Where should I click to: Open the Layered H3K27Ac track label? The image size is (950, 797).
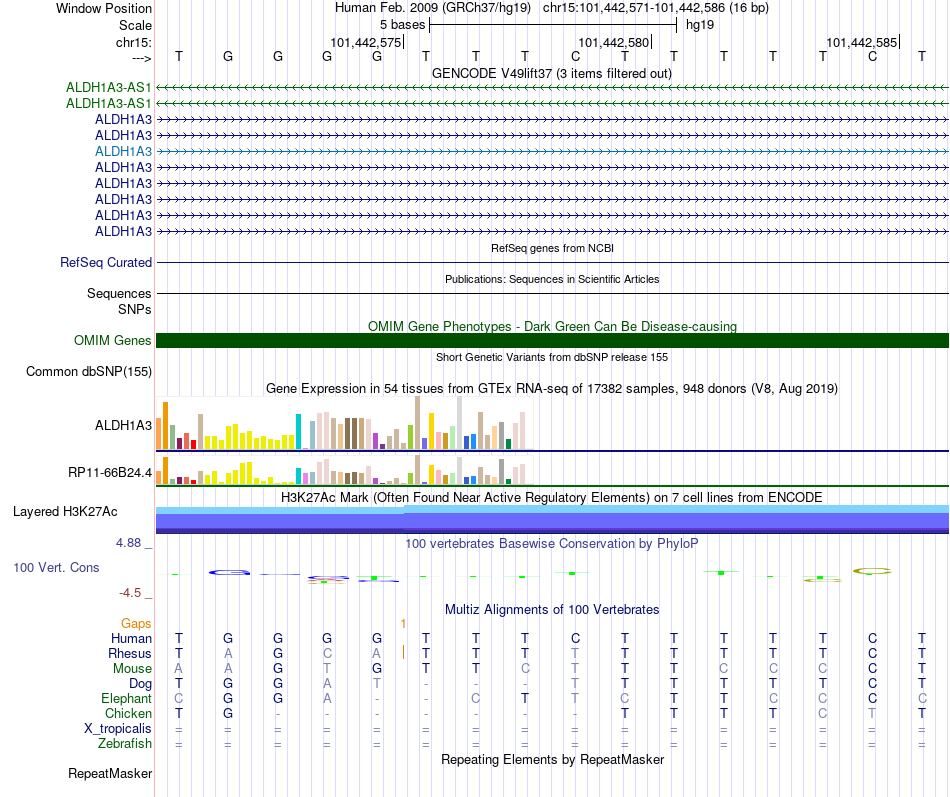pyautogui.click(x=65, y=512)
